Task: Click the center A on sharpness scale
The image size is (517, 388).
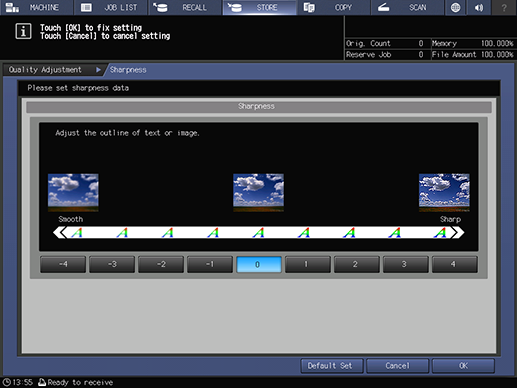Action: click(x=258, y=232)
